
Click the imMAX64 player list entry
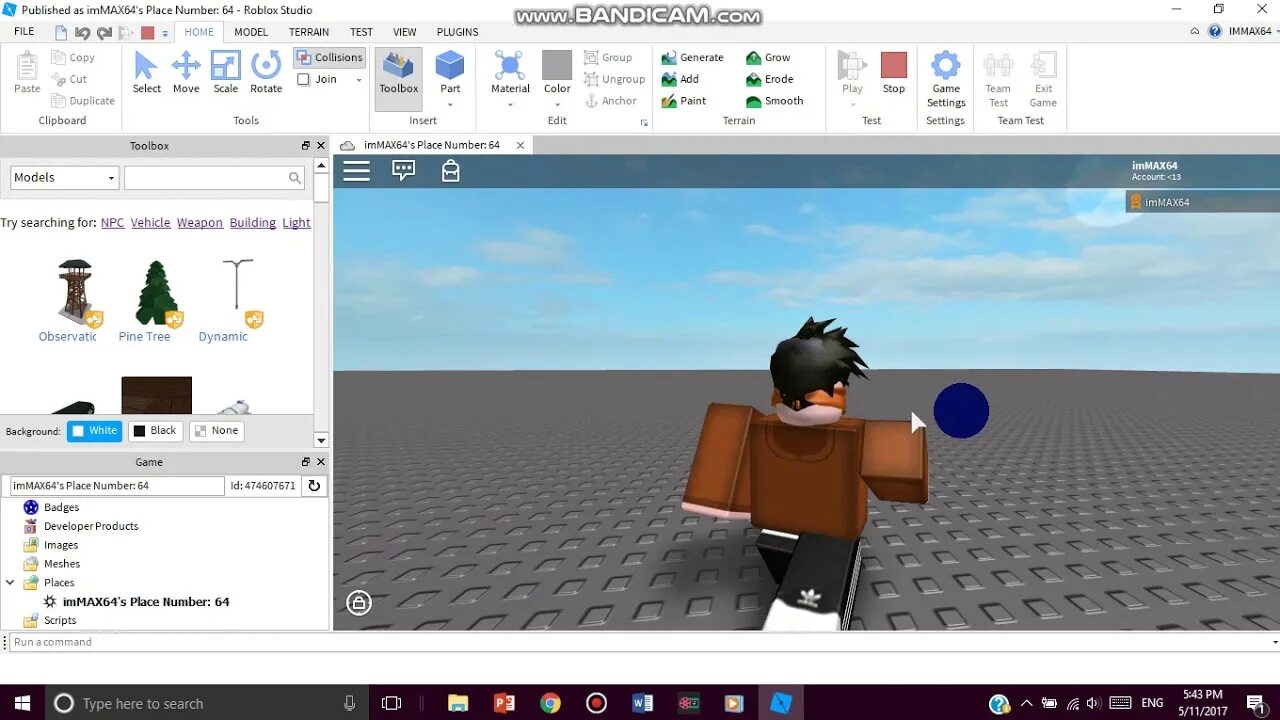pos(1202,202)
